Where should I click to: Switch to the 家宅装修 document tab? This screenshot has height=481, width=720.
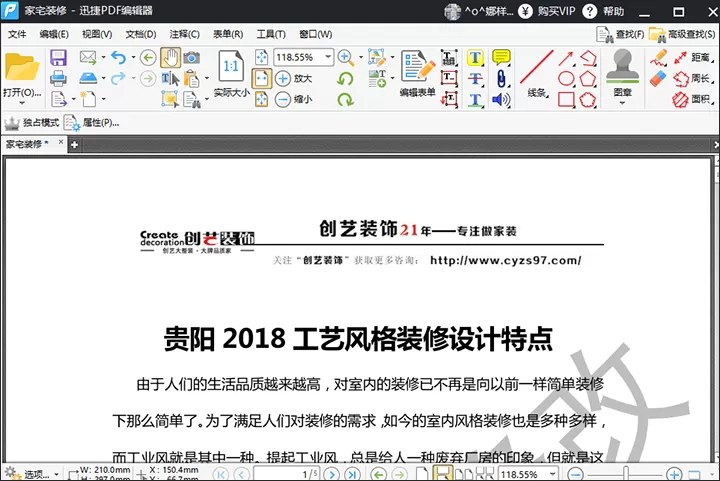point(27,145)
